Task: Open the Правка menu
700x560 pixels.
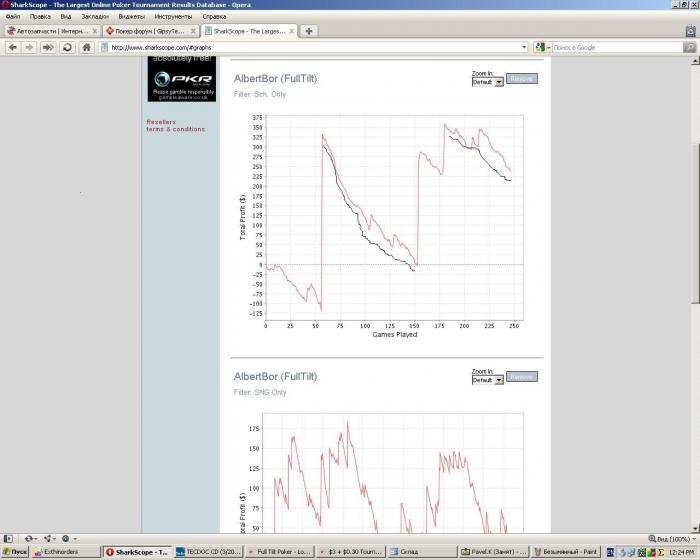Action: tap(40, 17)
